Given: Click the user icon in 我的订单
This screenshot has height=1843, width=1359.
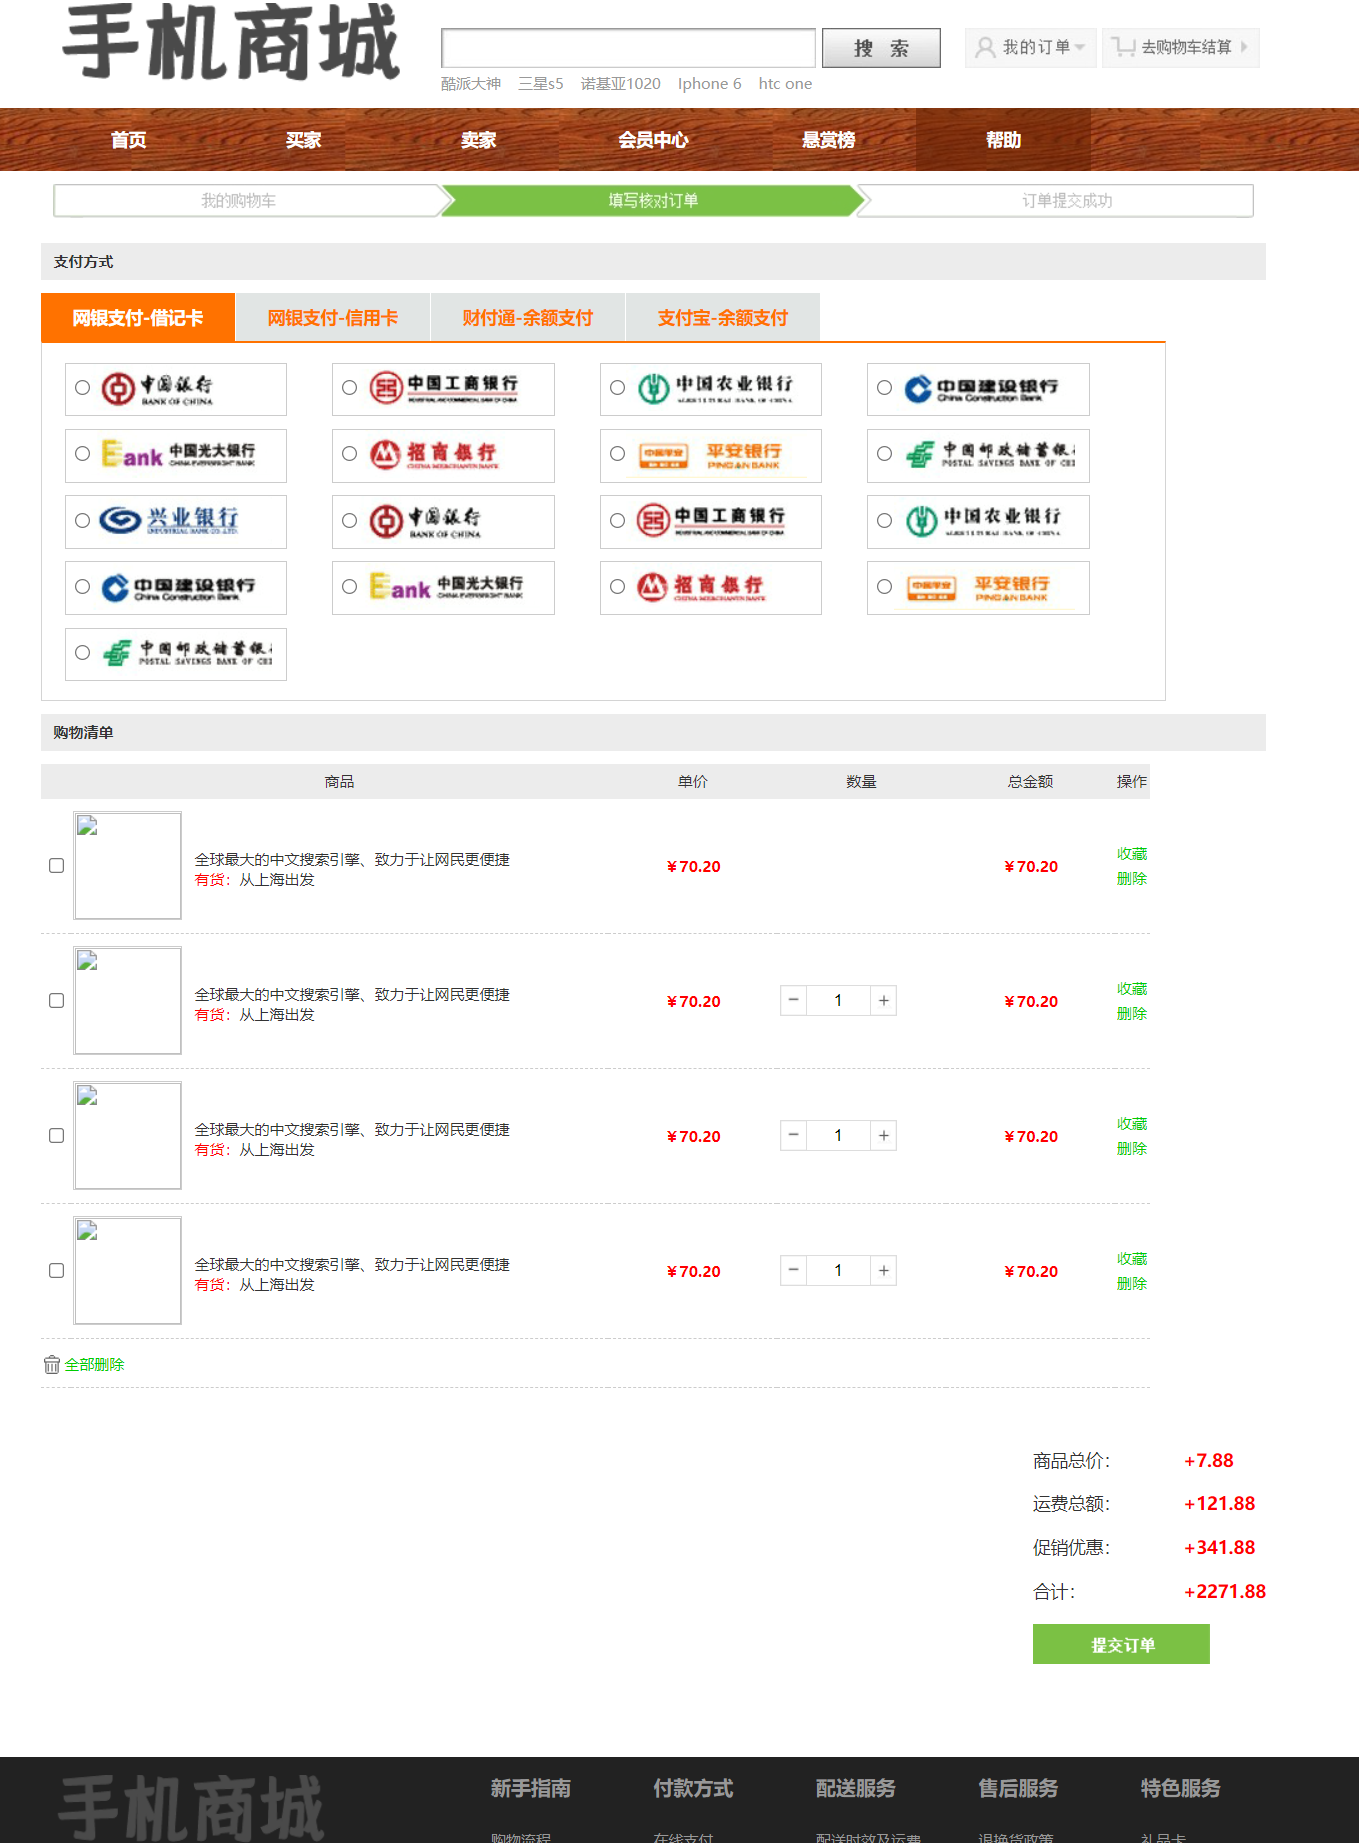Looking at the screenshot, I should (985, 47).
